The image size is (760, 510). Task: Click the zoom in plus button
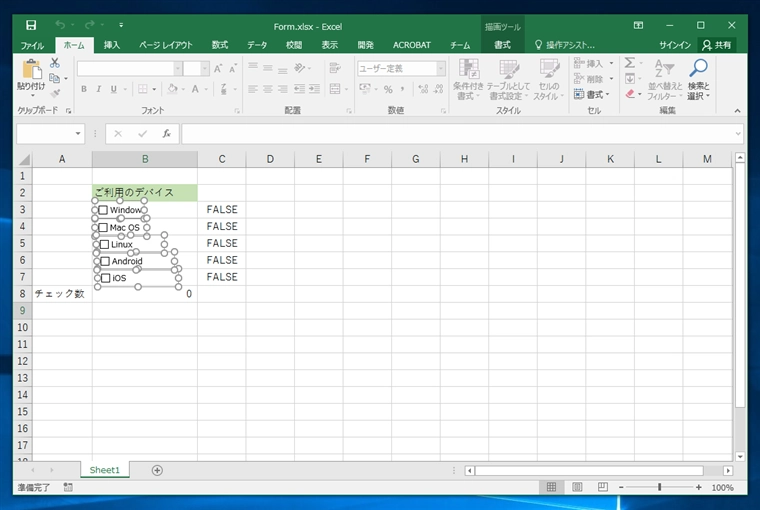698,487
